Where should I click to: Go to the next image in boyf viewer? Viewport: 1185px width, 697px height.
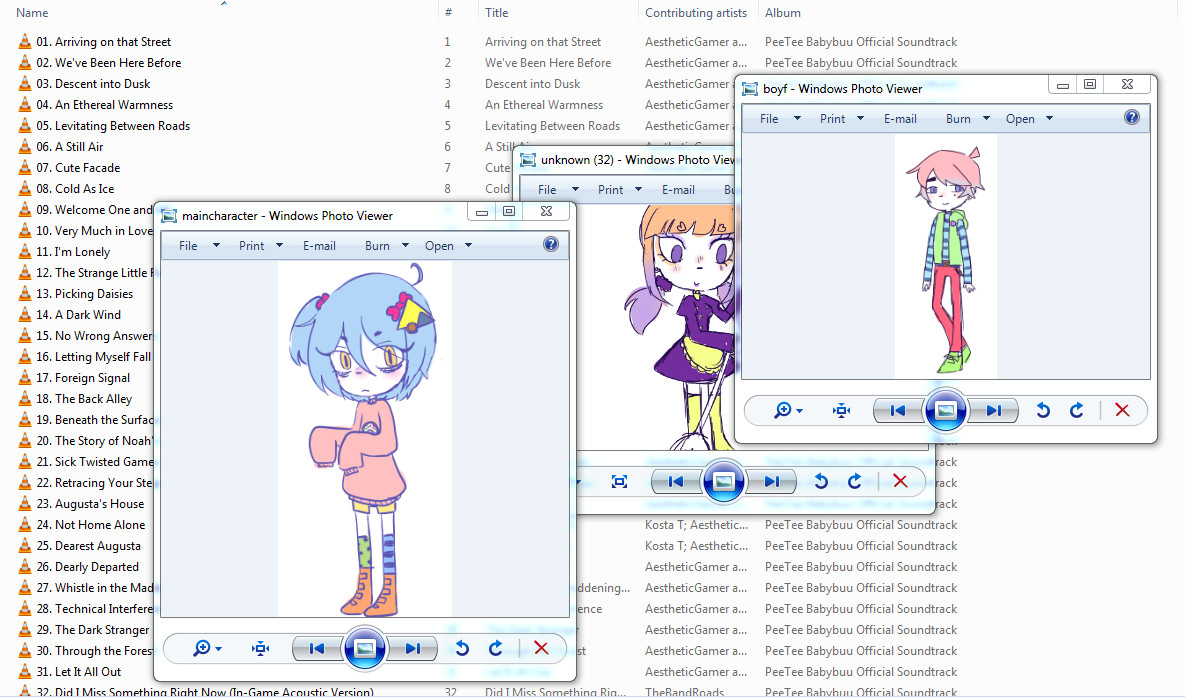(993, 410)
